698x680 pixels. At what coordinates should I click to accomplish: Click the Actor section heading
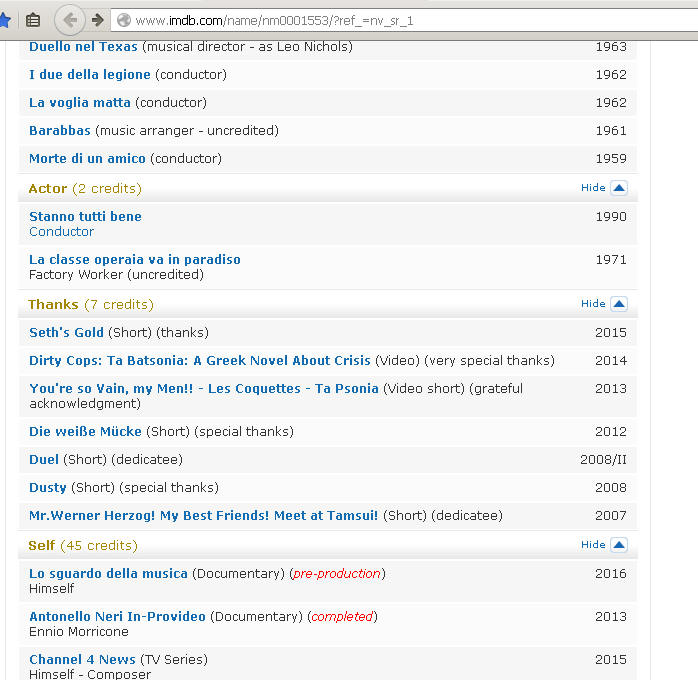coord(48,189)
